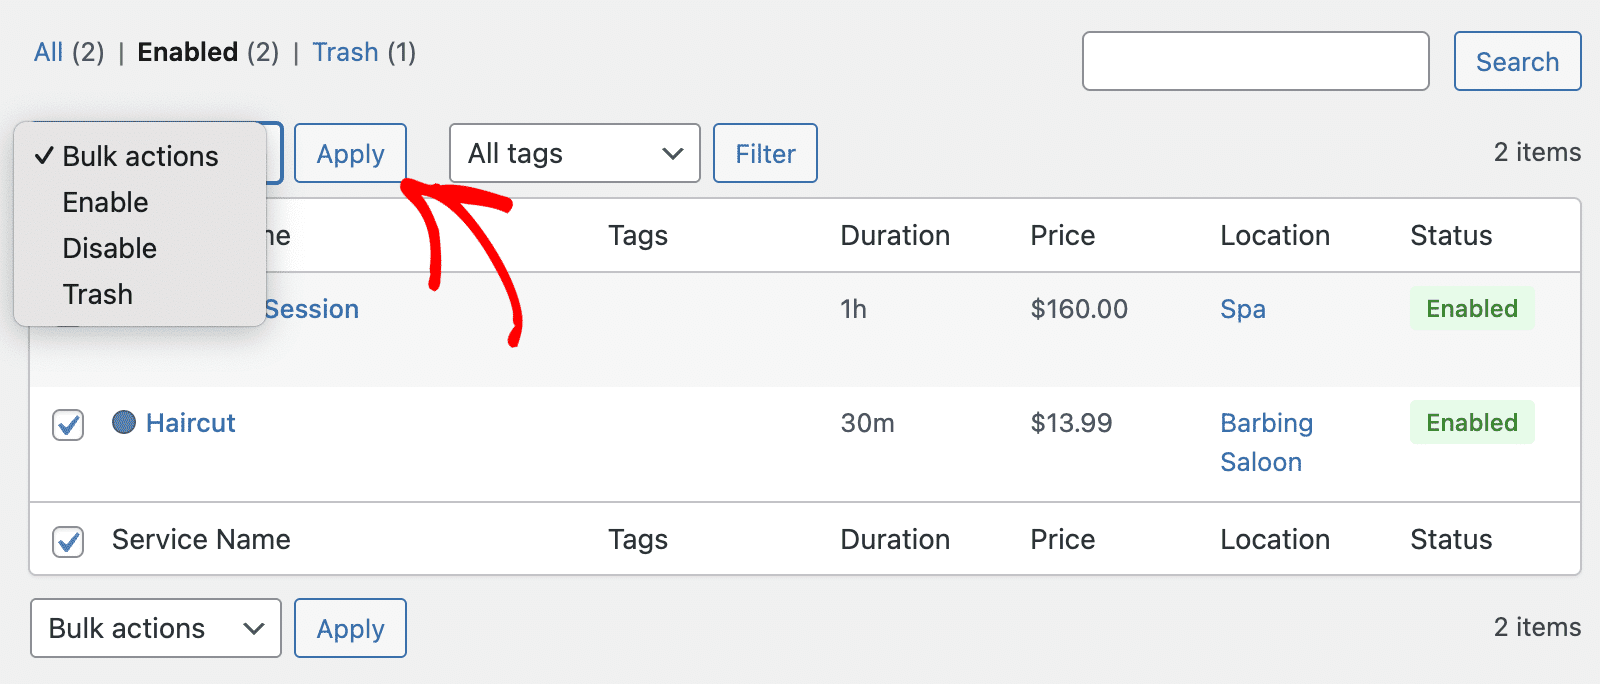
Task: Click the Filter button
Action: click(765, 153)
